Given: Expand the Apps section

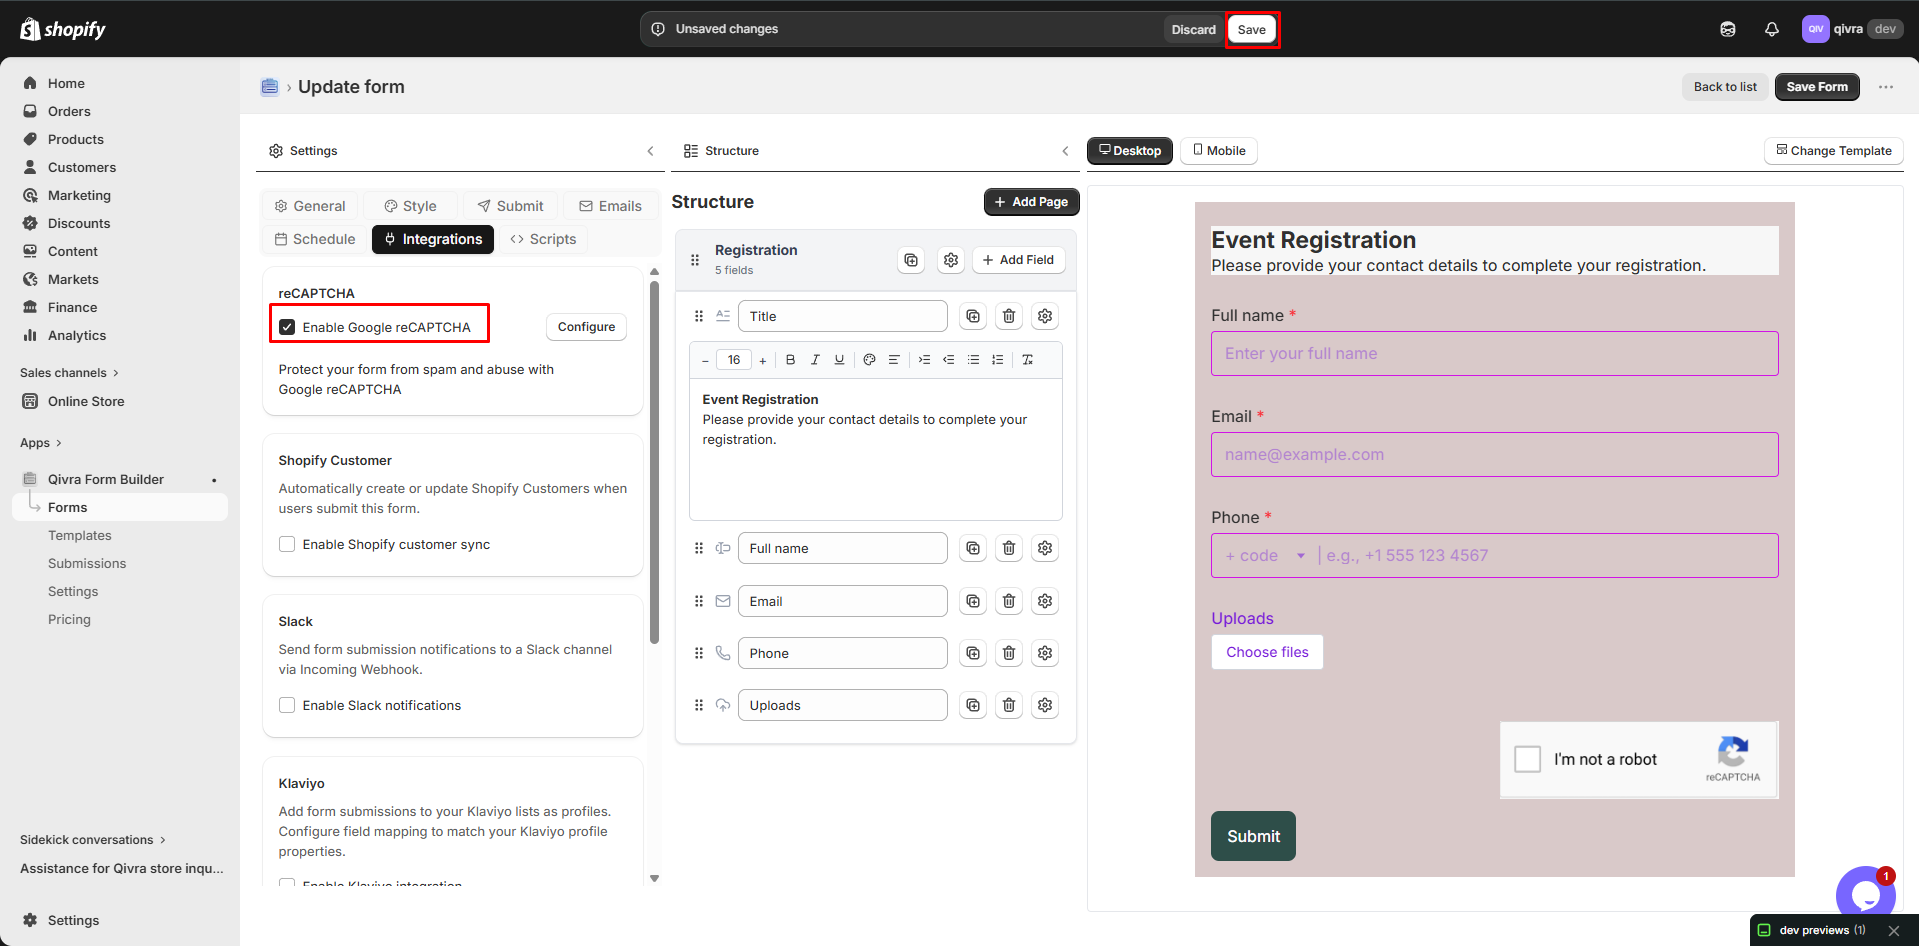Looking at the screenshot, I should tap(41, 443).
